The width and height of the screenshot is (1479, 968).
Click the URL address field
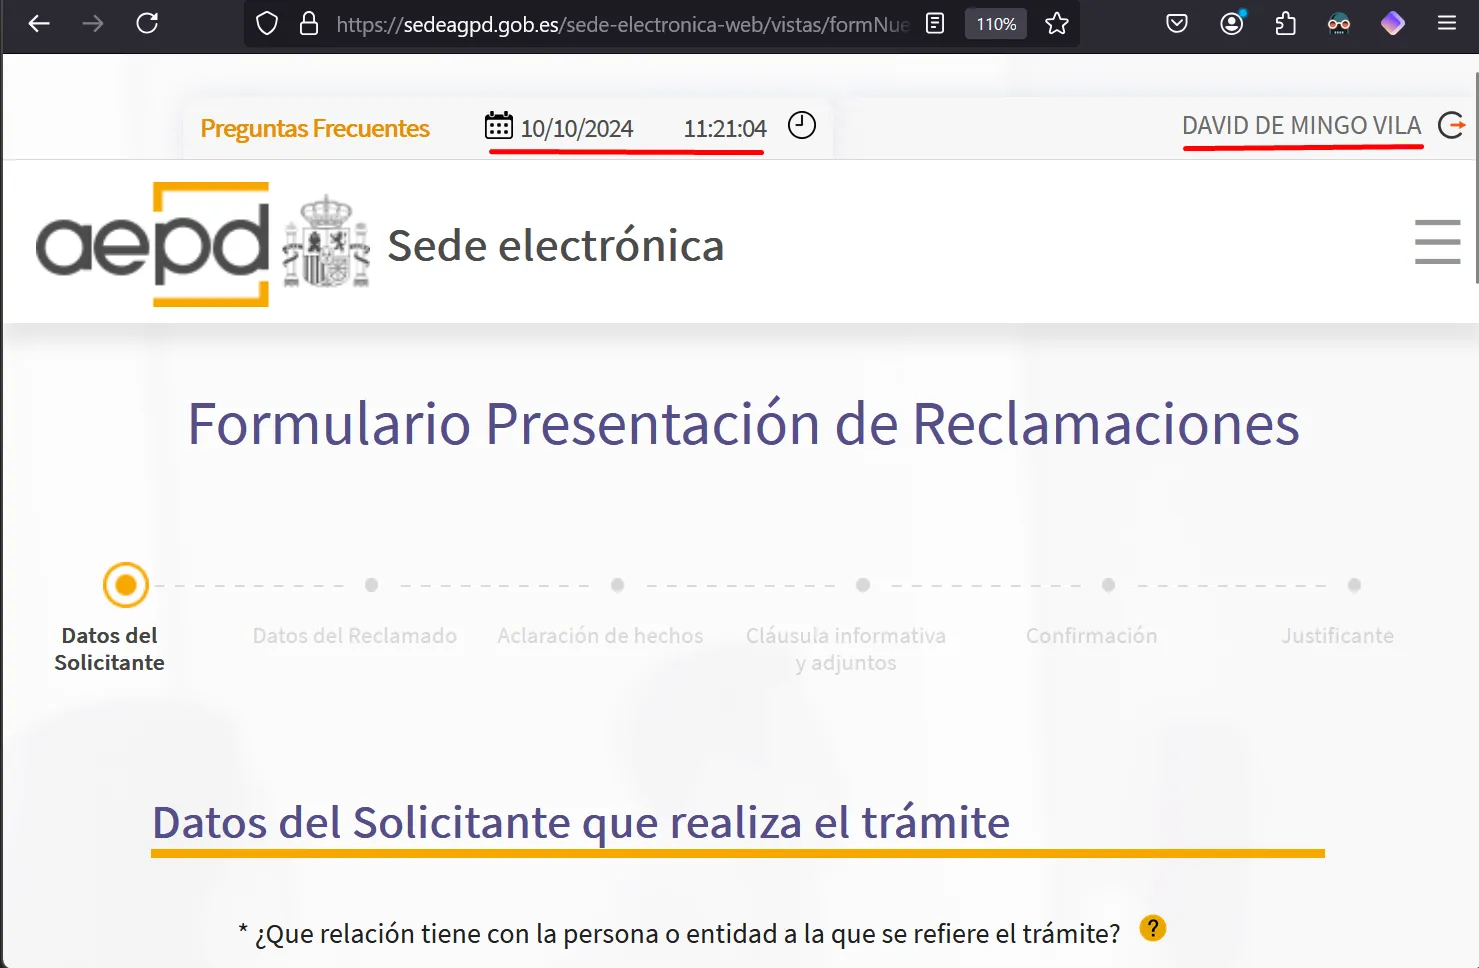click(620, 24)
